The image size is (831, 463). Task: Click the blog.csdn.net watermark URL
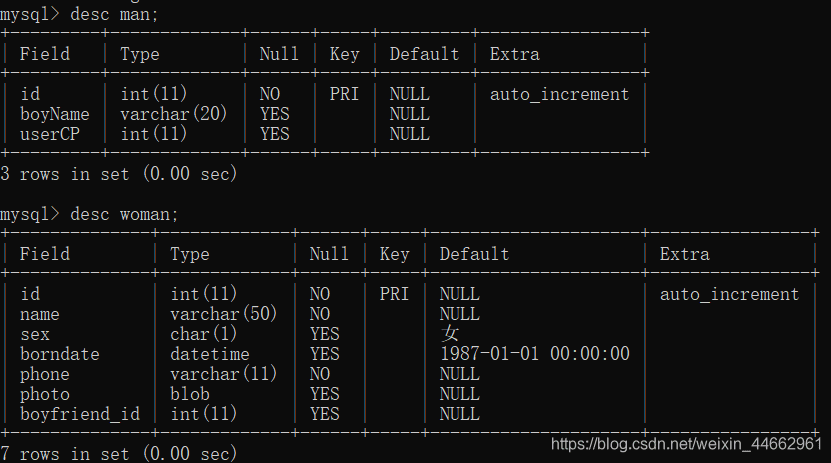pyautogui.click(x=686, y=443)
